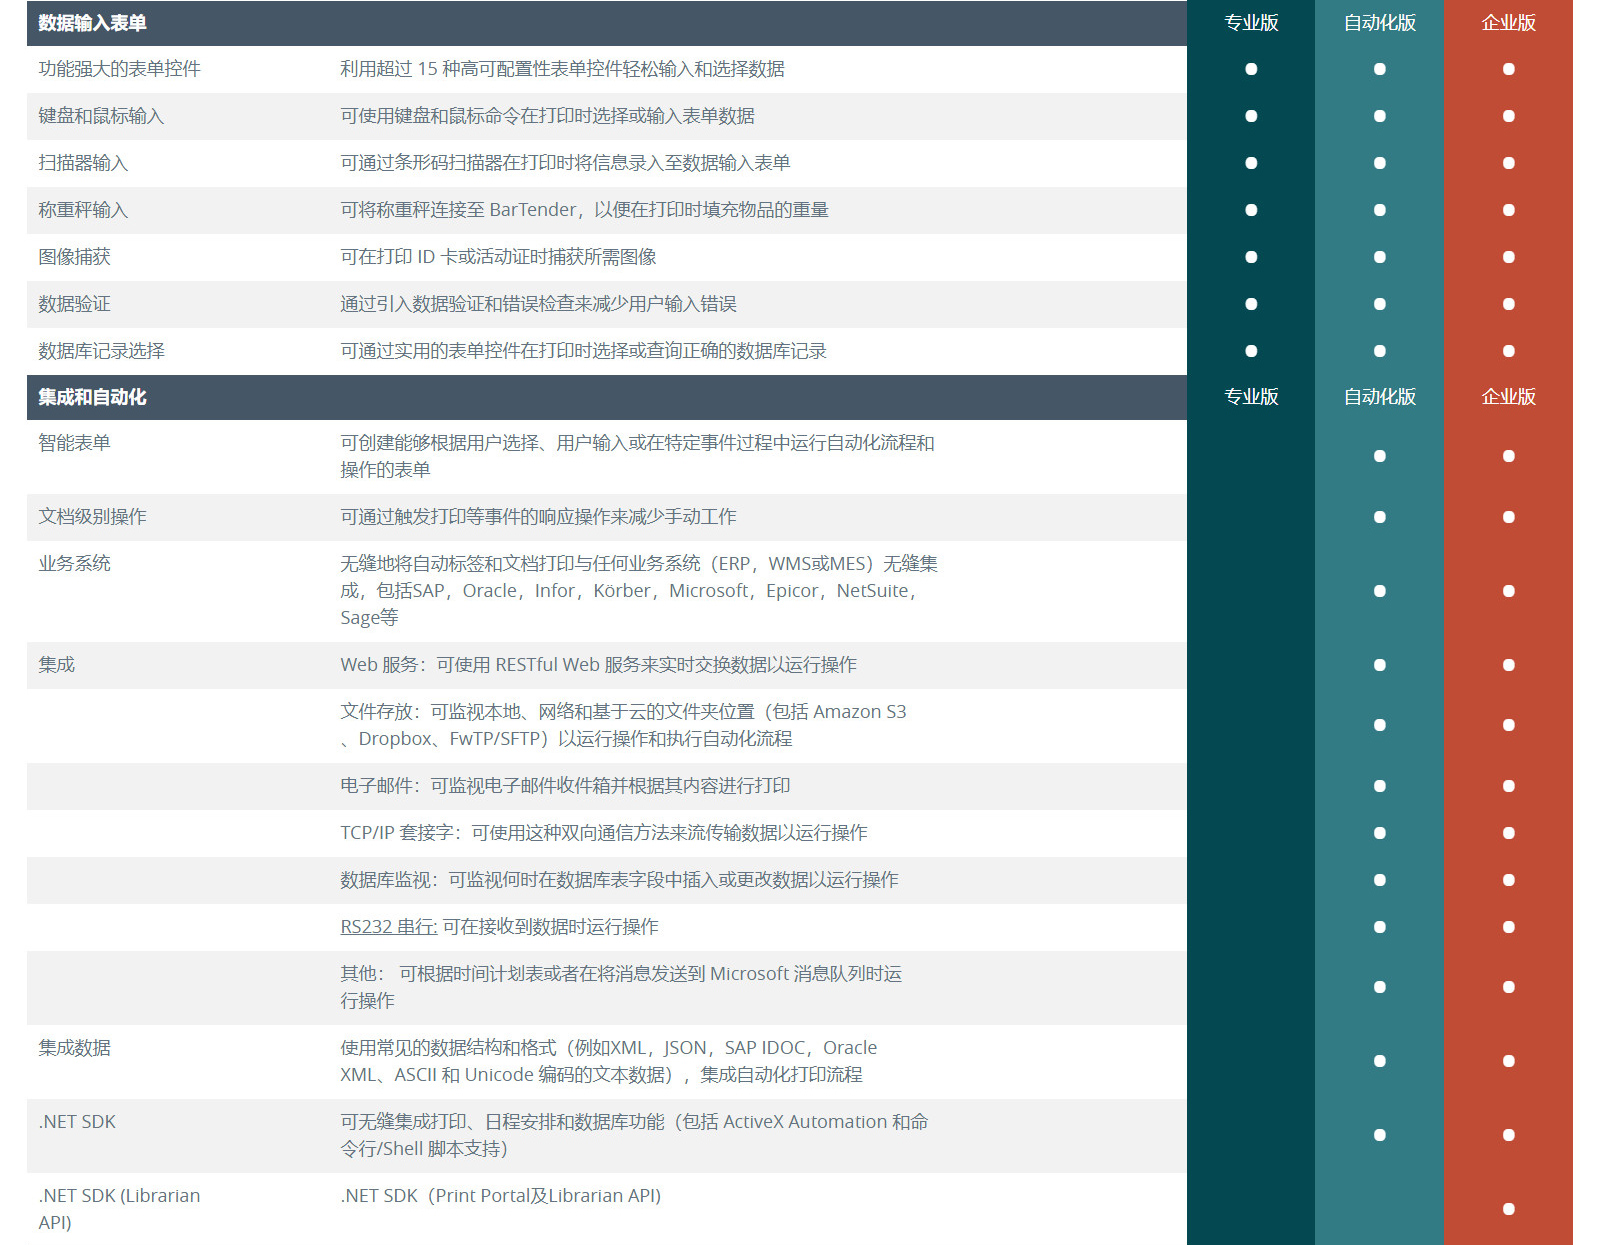Viewport: 1602px width, 1245px height.
Task: Click description 可通过条形码扫描器在打印时将信息录入
Action: point(565,163)
